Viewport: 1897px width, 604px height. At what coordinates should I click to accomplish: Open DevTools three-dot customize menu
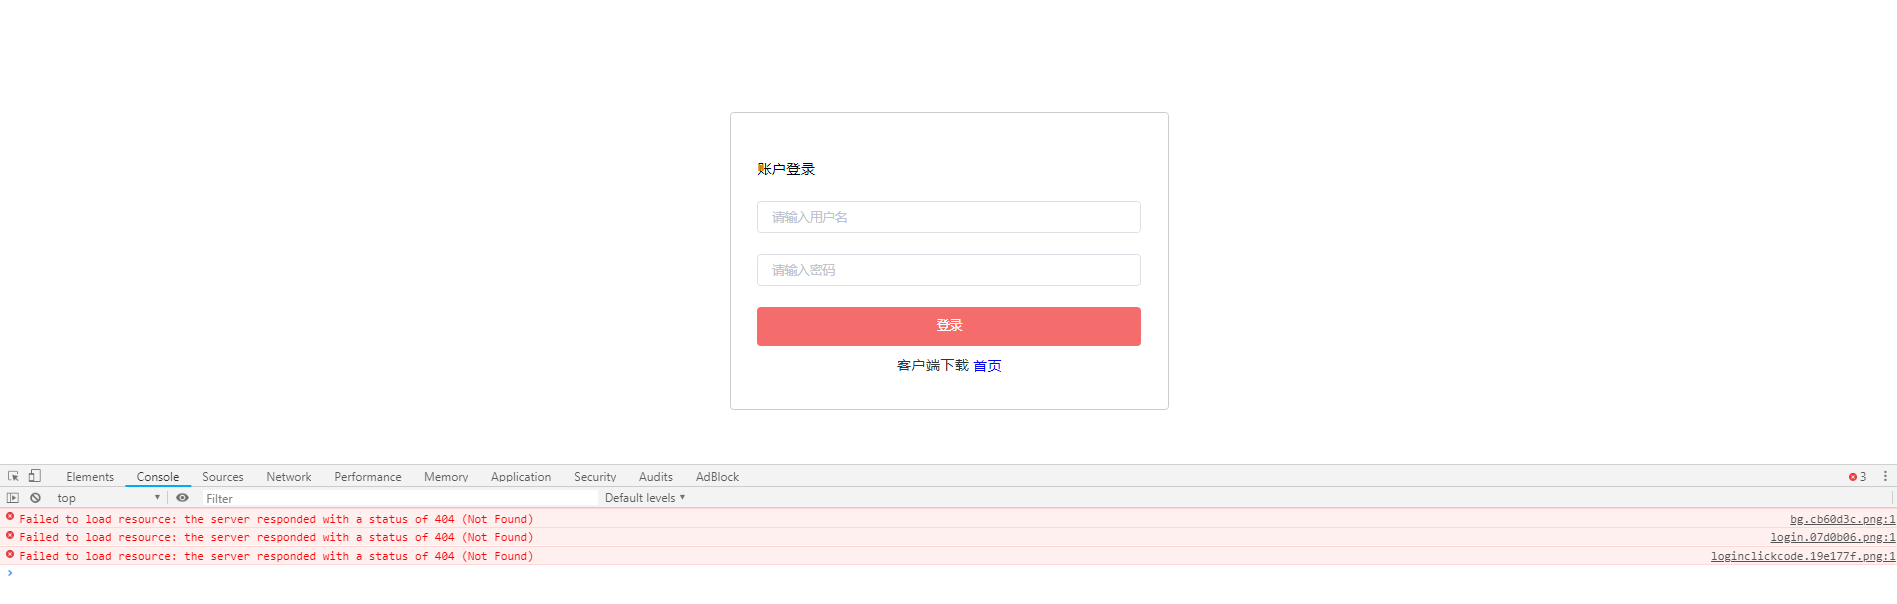(1885, 476)
